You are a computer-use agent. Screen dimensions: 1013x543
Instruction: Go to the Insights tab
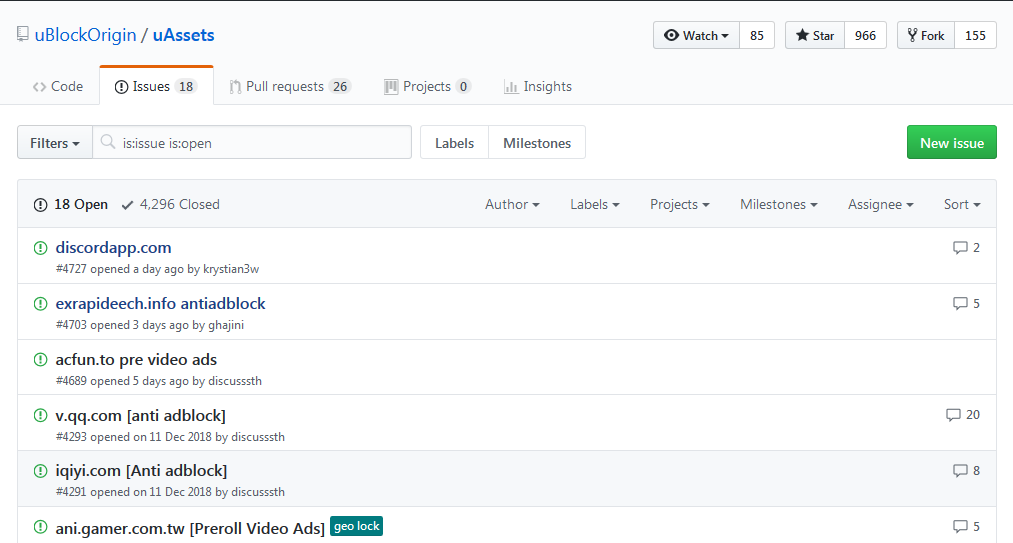tap(538, 87)
